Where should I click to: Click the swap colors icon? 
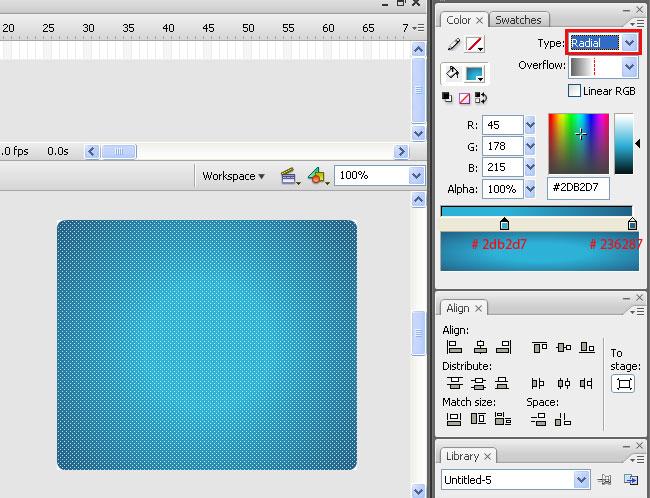click(481, 98)
